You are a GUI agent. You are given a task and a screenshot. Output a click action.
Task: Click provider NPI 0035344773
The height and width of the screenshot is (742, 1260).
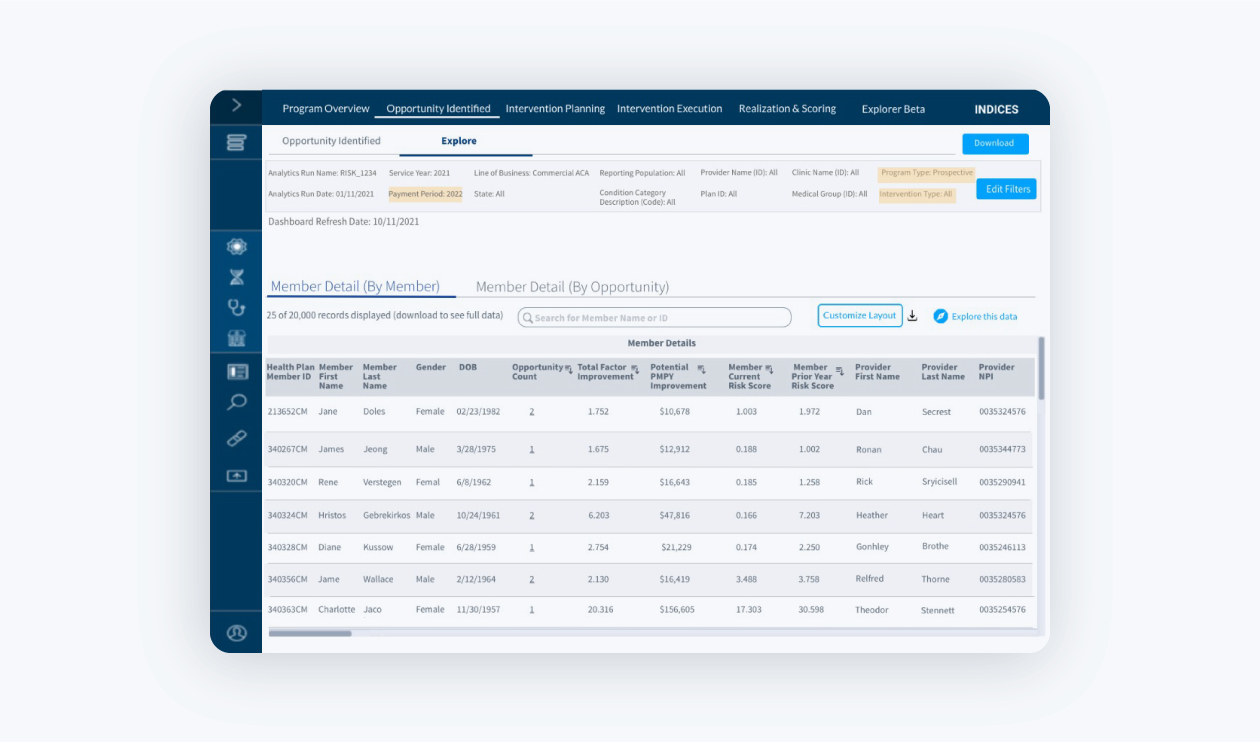pos(1002,450)
